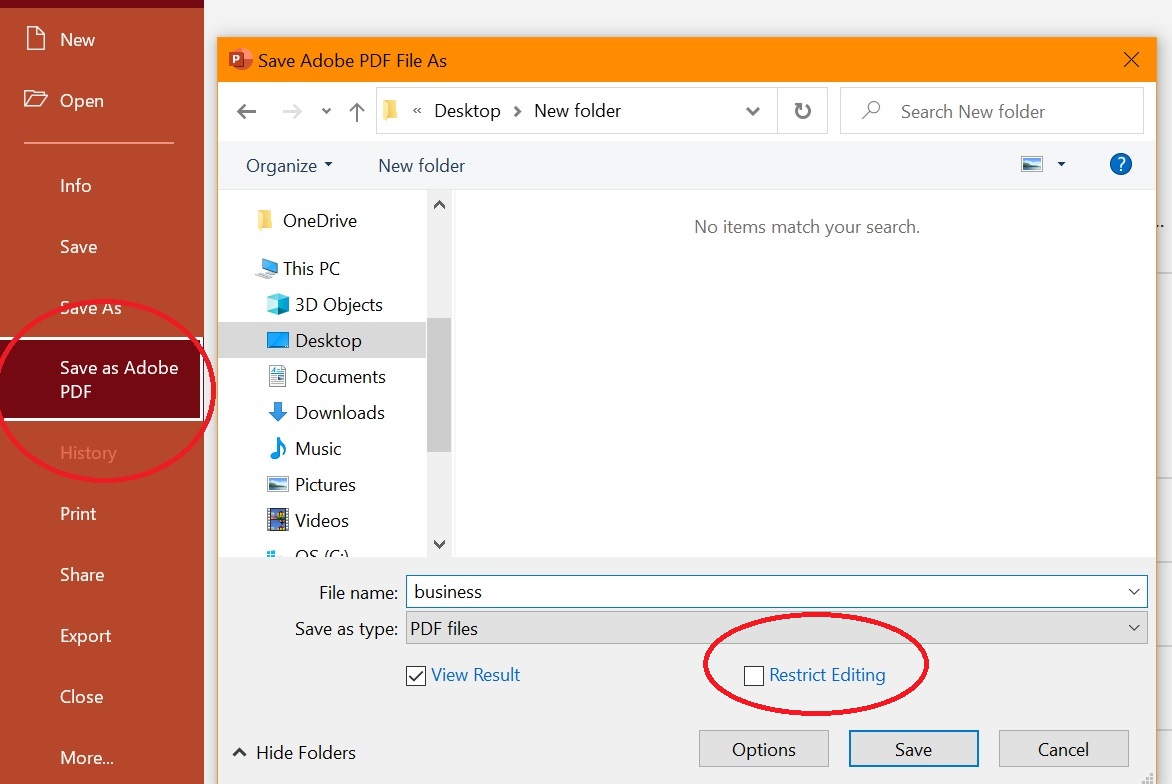Open the Print backstage page

pyautogui.click(x=78, y=513)
